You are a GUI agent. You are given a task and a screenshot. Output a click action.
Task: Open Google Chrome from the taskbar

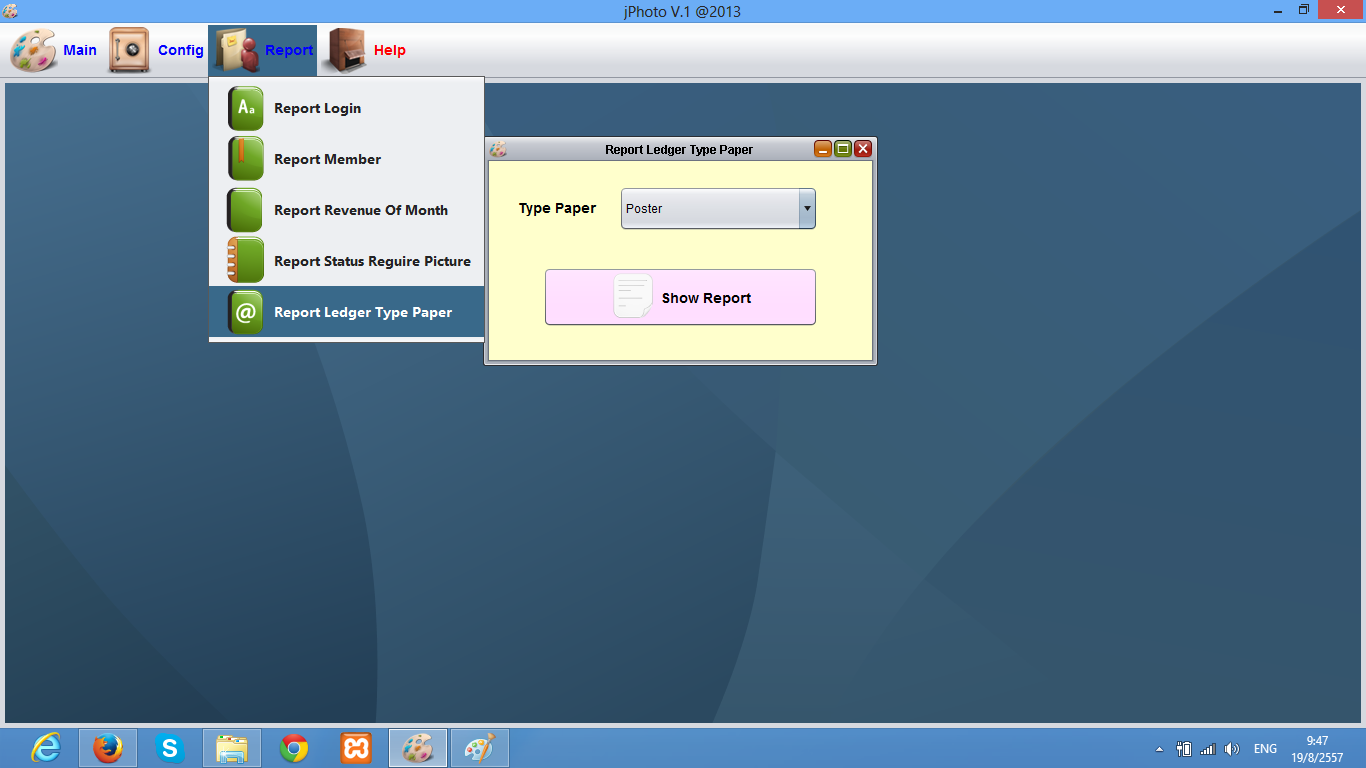294,748
